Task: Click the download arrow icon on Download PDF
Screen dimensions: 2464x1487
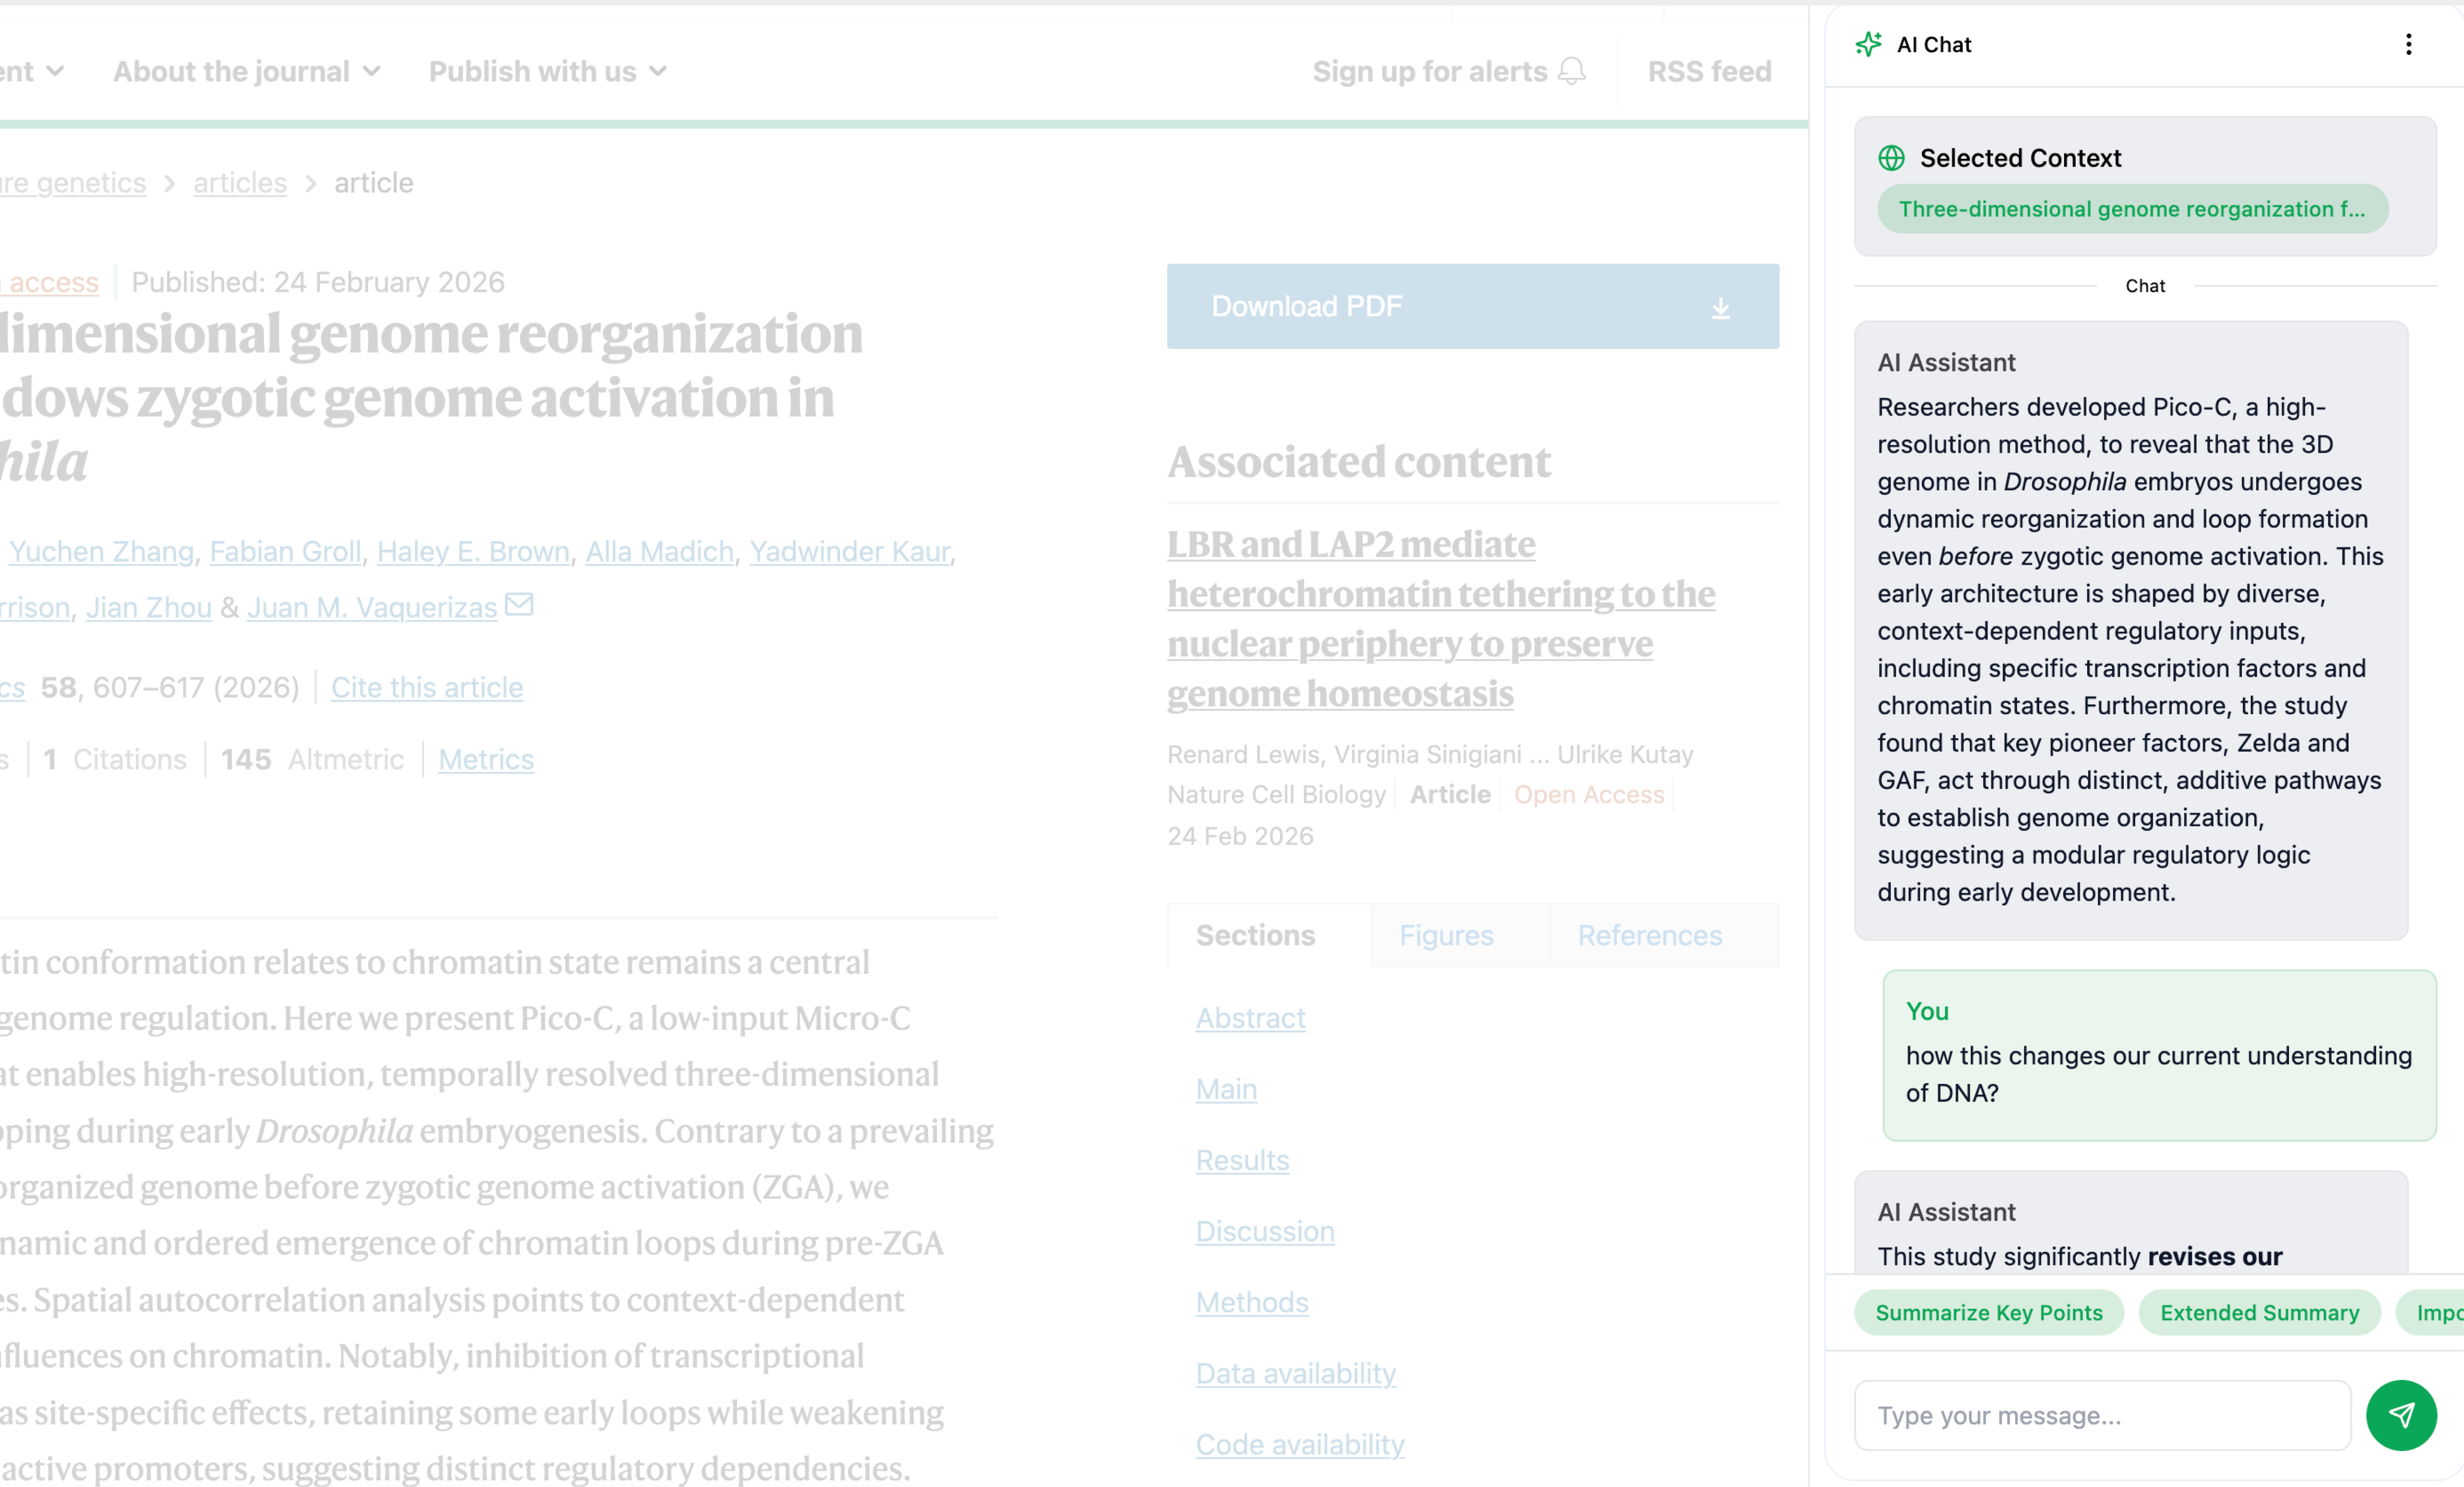Action: point(1720,308)
